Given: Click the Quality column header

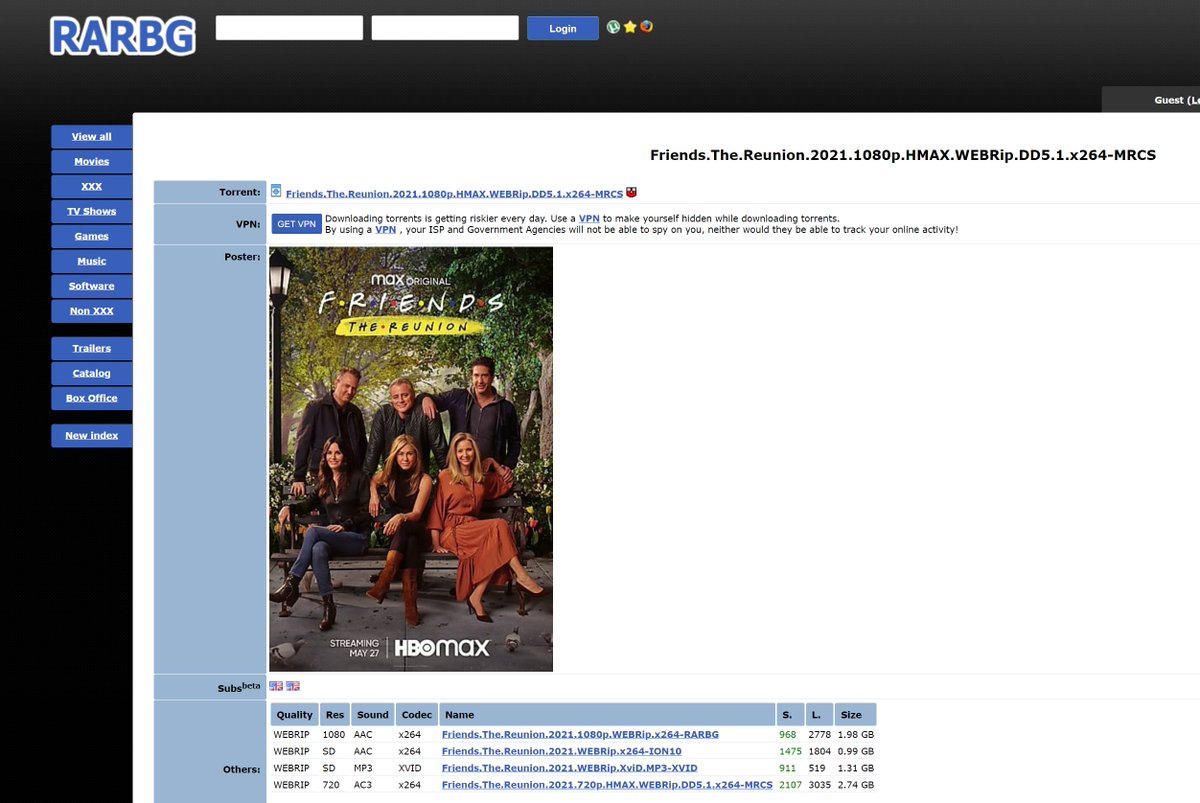Looking at the screenshot, I should 295,715.
